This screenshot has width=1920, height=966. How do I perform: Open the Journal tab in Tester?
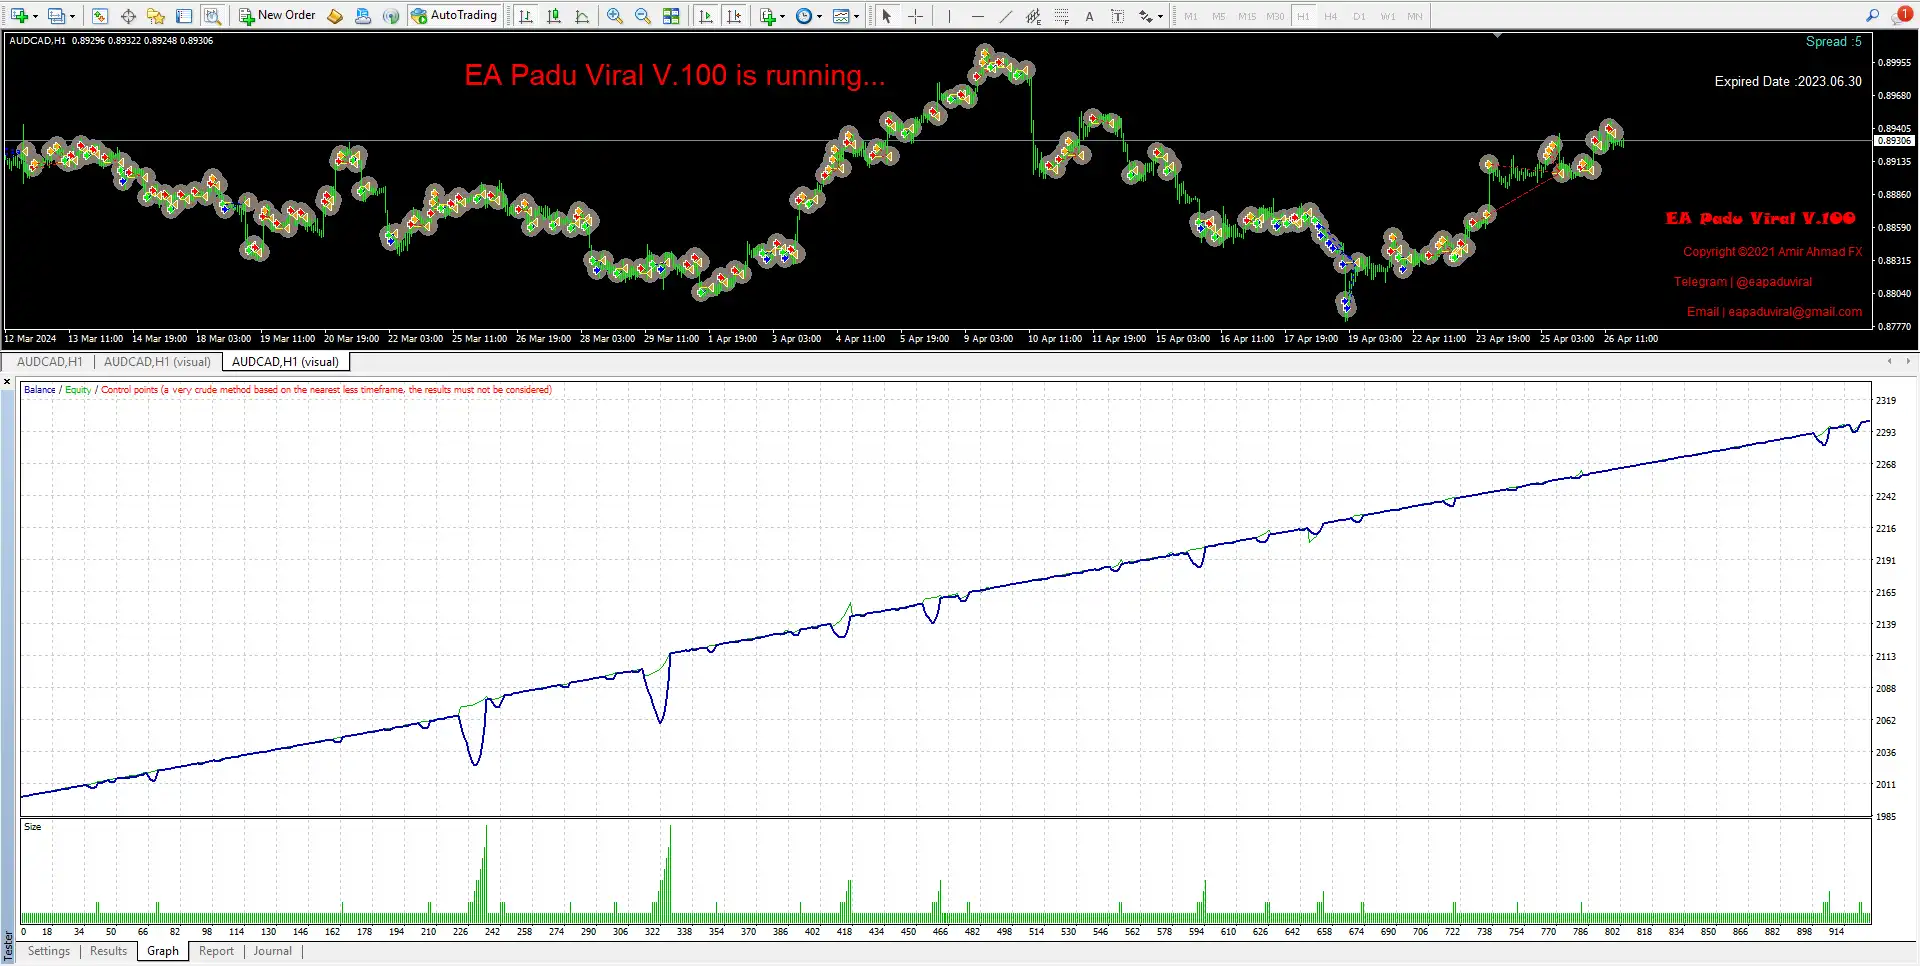[x=272, y=951]
